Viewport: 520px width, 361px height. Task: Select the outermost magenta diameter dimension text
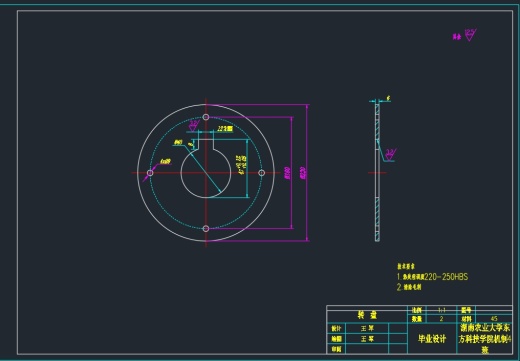[303, 173]
